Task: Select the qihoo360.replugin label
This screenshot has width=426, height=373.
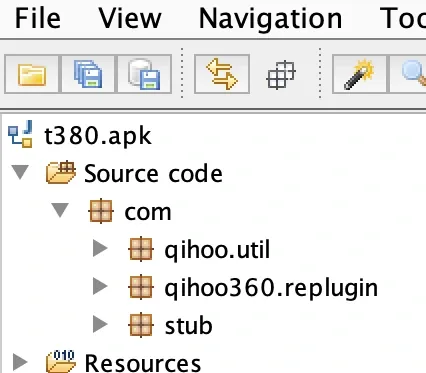Action: tap(271, 289)
